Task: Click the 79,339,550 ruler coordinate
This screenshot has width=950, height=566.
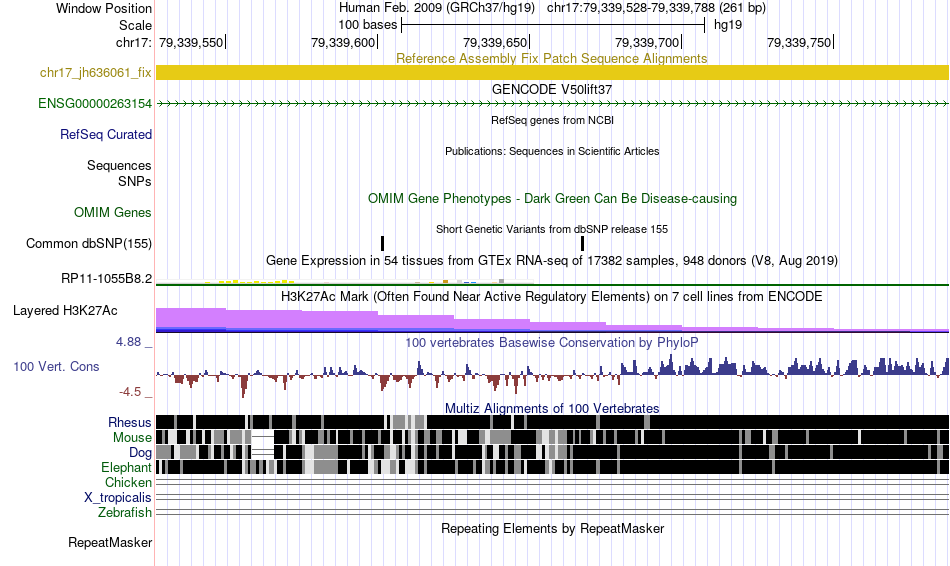Action: pos(191,42)
